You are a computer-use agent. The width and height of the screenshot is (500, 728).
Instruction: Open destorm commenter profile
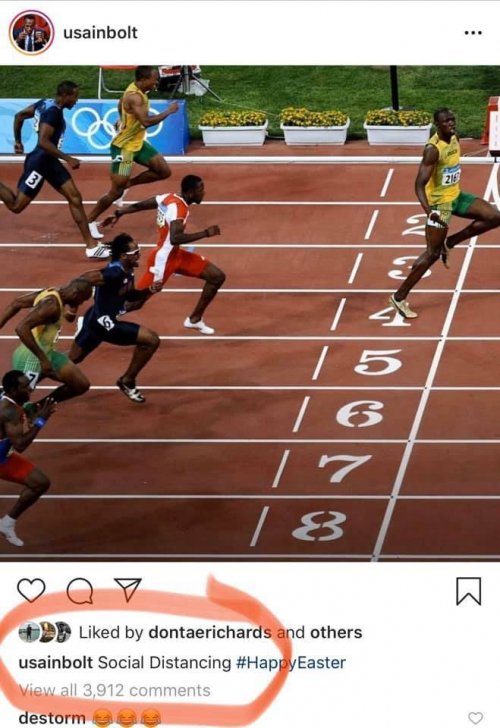click(x=52, y=718)
